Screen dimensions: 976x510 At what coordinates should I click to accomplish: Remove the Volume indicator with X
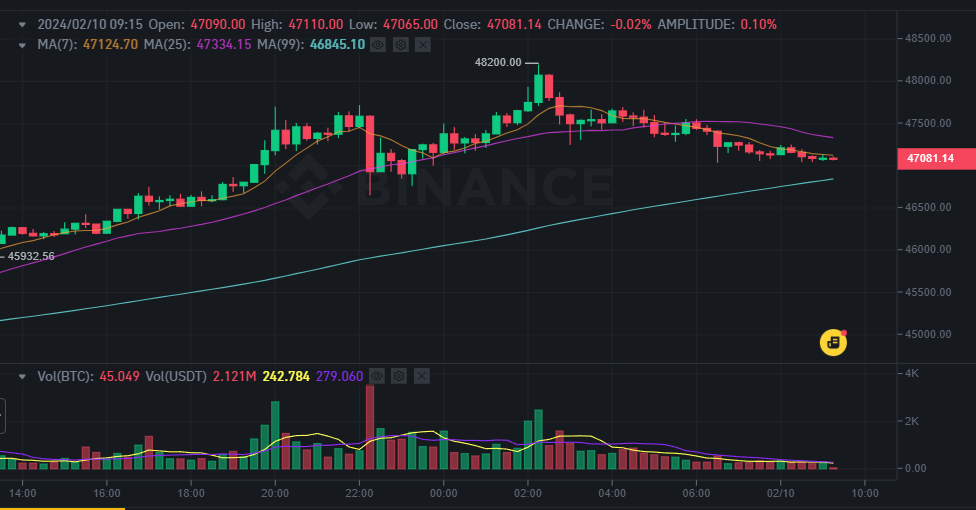point(422,376)
